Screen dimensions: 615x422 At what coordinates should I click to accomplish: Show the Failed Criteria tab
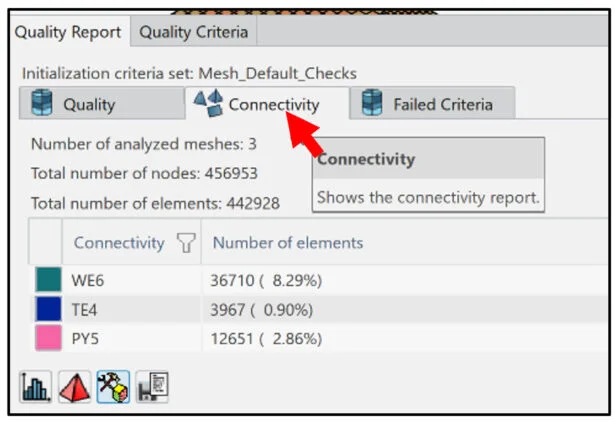(x=442, y=104)
